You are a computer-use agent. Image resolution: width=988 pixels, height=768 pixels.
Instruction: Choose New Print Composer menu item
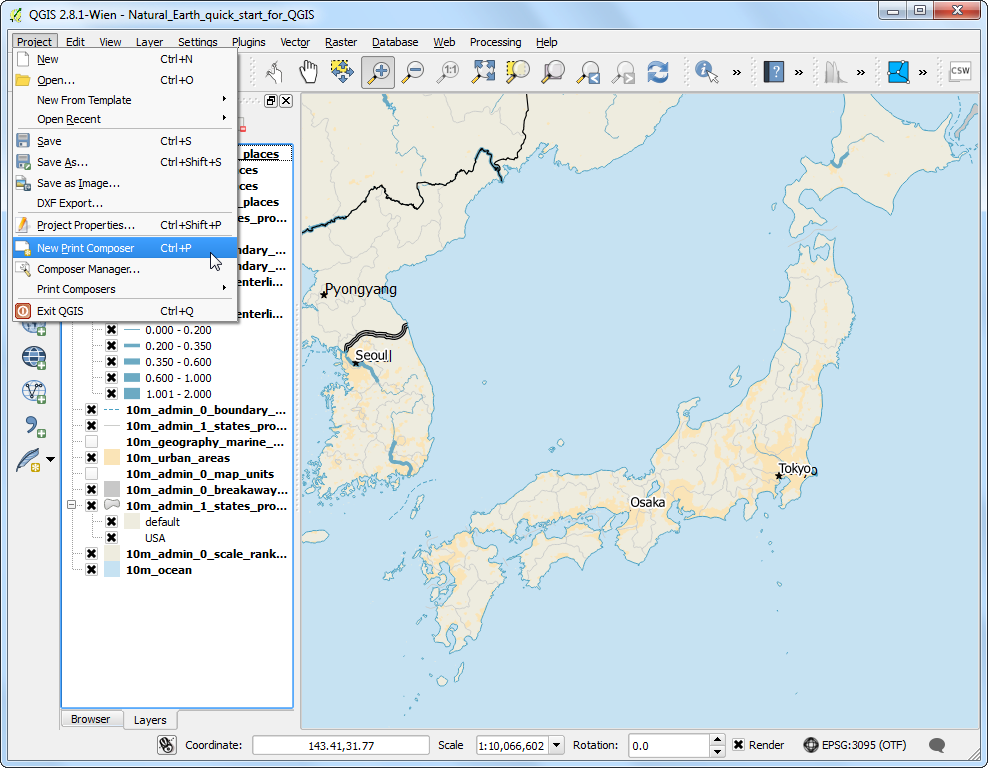pyautogui.click(x=125, y=248)
